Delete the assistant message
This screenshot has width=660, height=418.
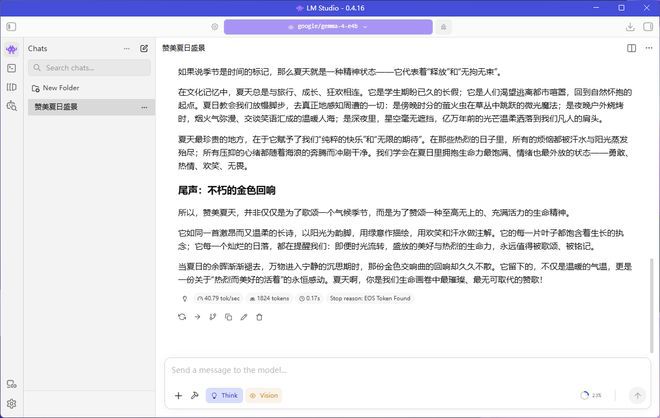click(259, 317)
